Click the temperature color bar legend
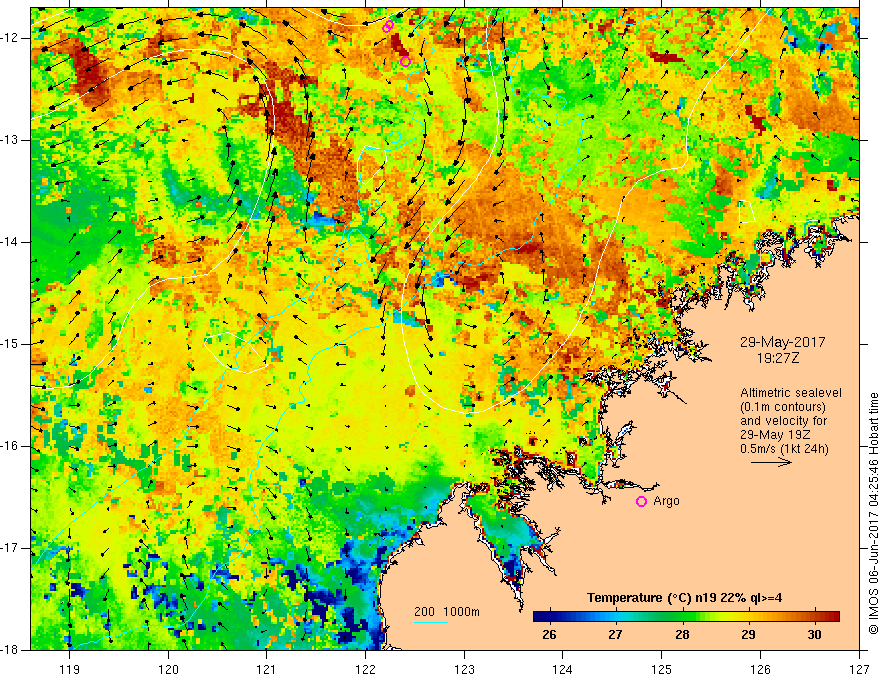The image size is (880, 680). pos(686,617)
